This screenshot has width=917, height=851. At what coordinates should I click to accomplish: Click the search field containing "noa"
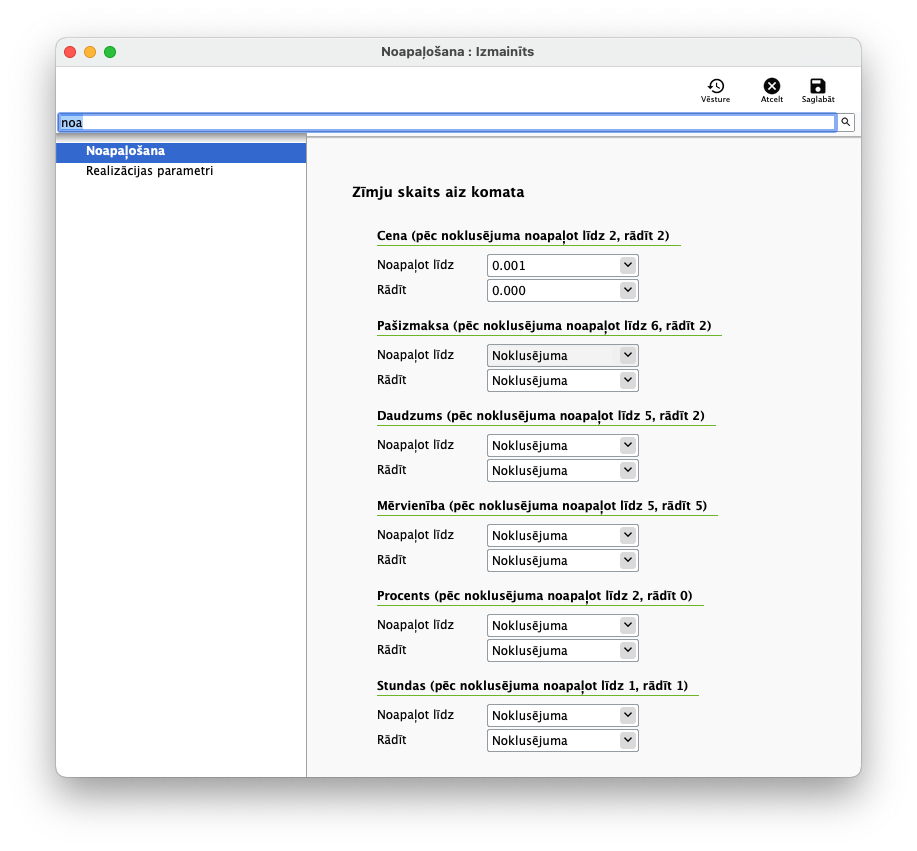click(446, 122)
